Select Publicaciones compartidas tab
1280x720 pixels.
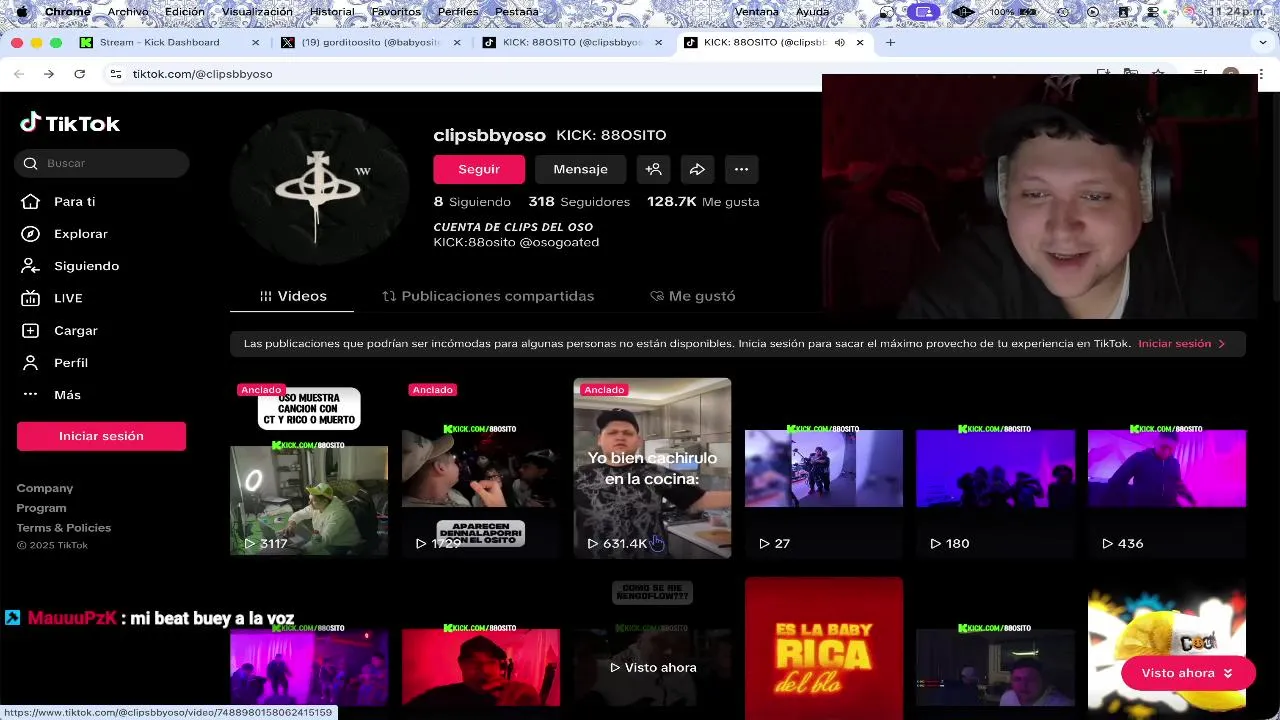488,296
